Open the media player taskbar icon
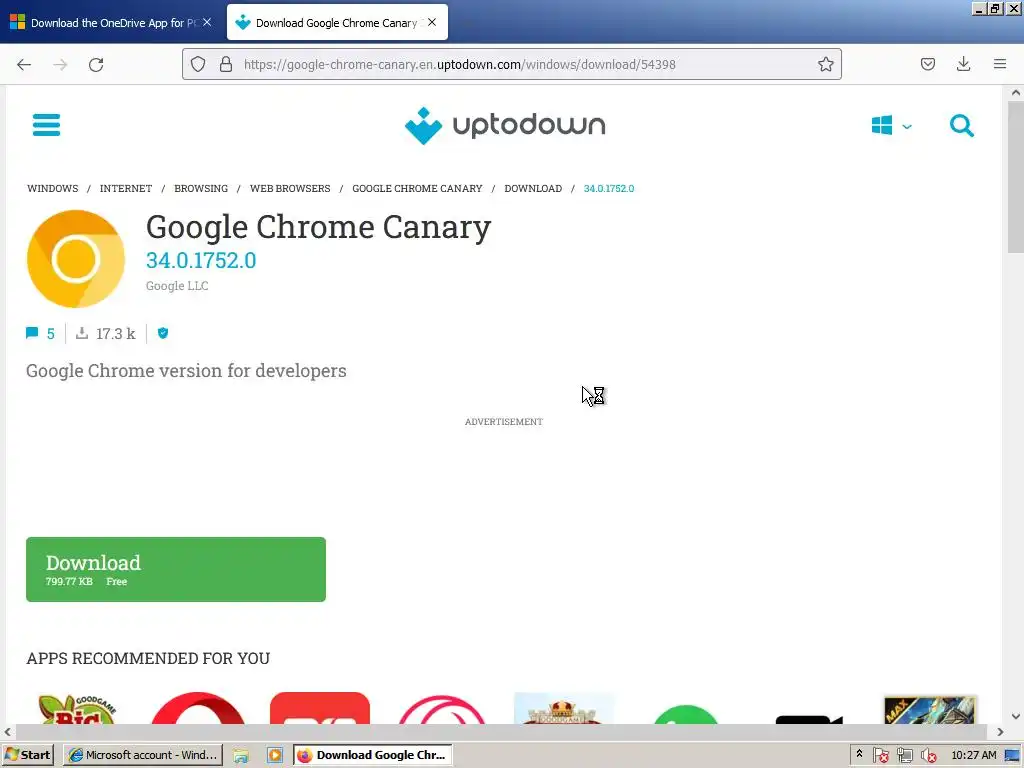 [275, 756]
